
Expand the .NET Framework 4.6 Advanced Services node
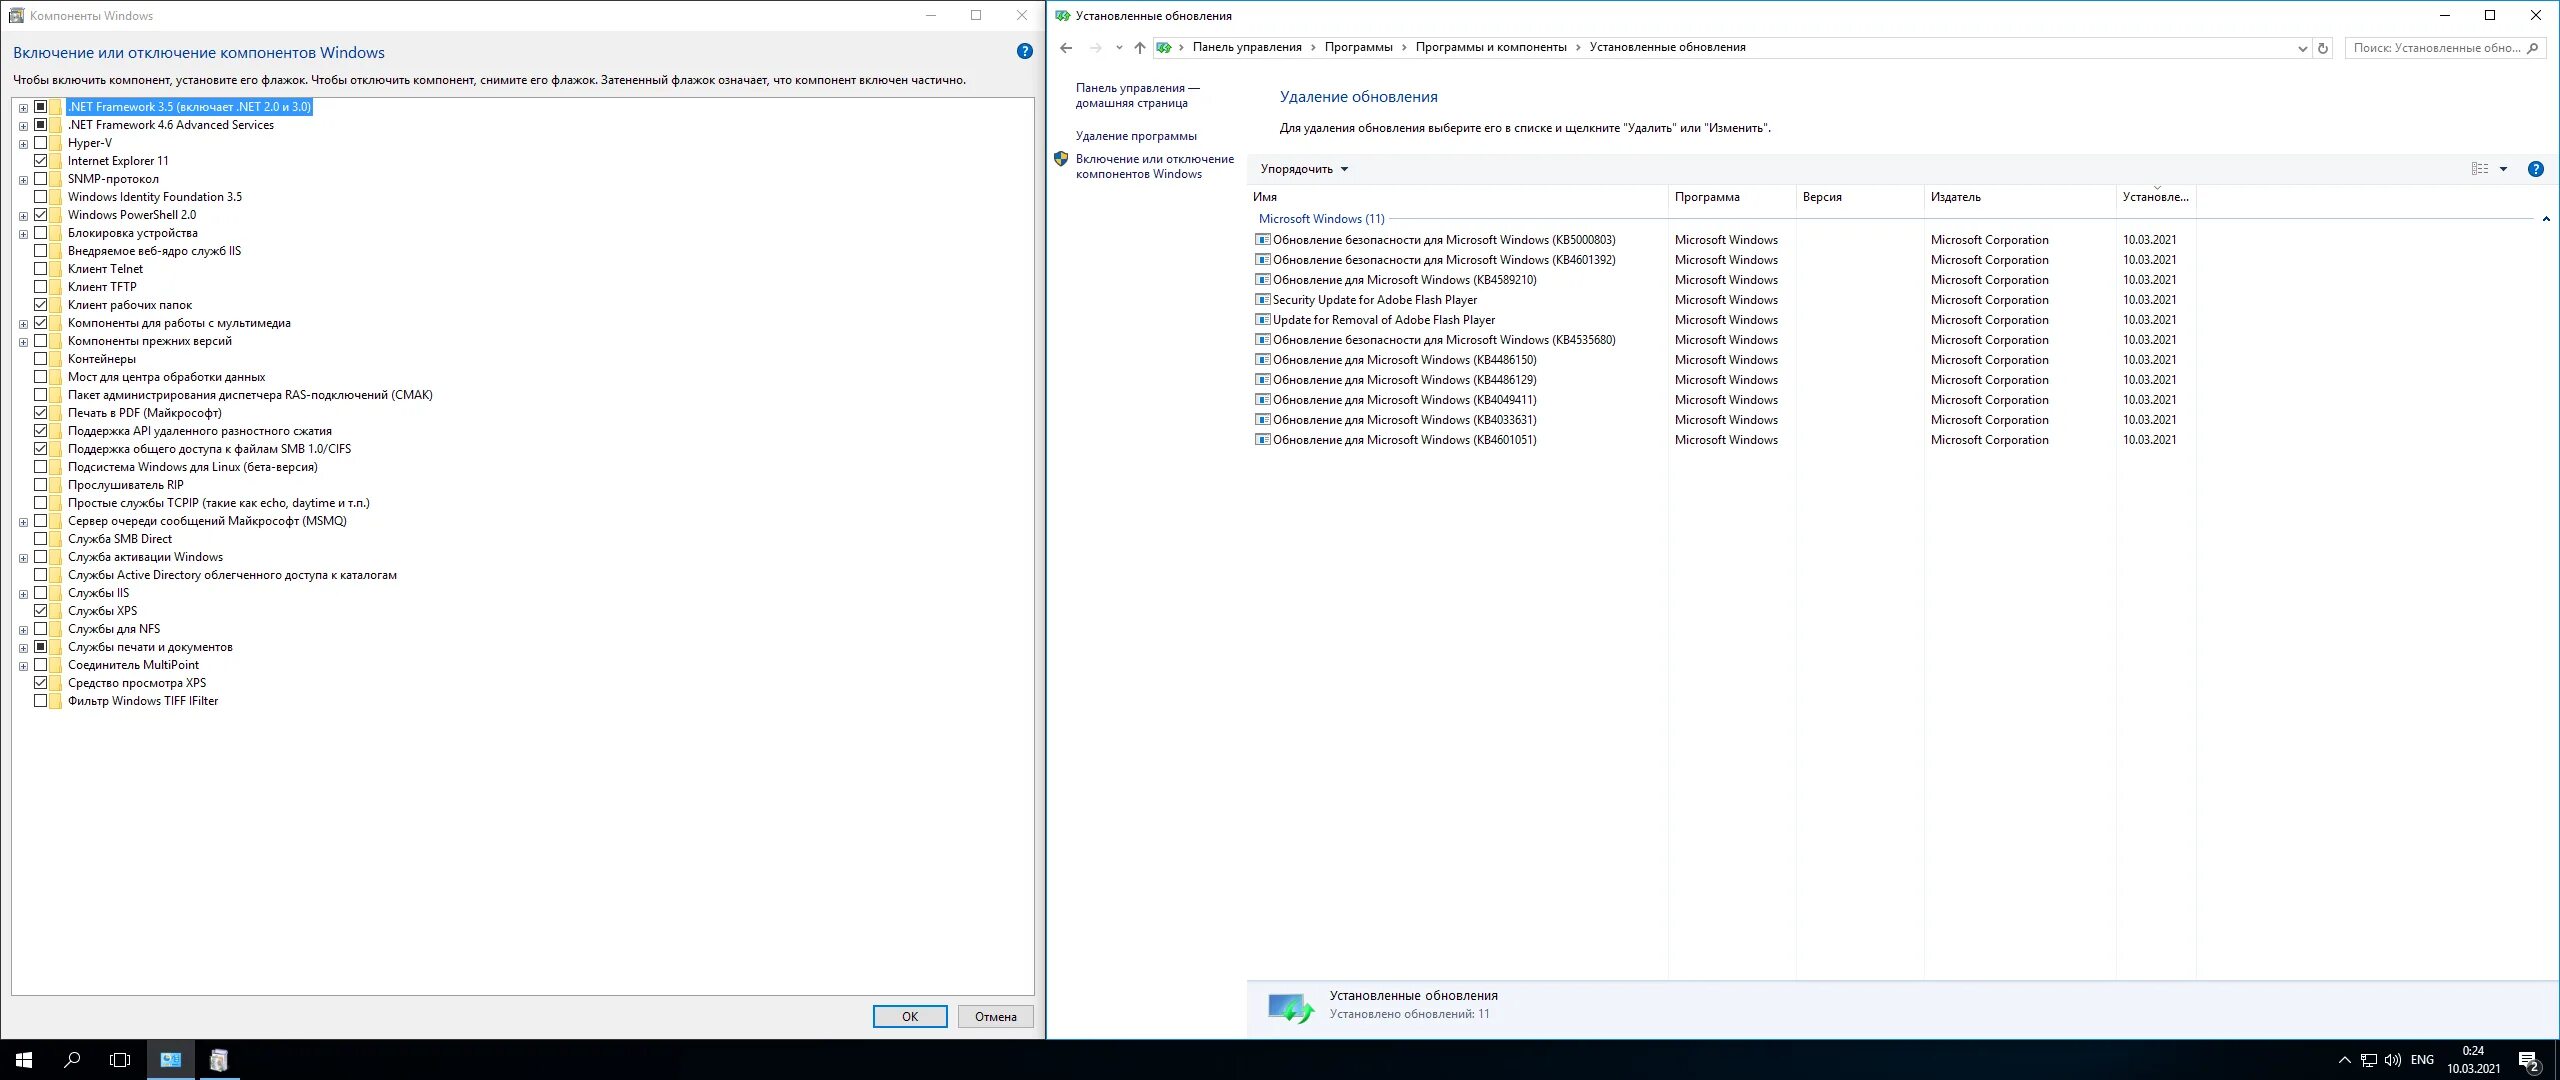[23, 126]
